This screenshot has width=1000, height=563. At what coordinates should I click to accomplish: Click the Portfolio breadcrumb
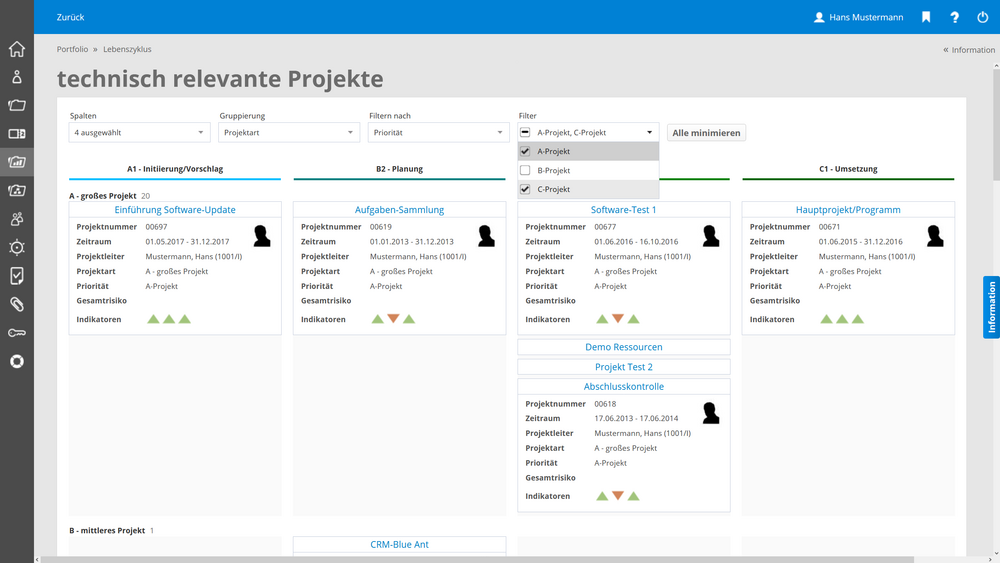pos(72,49)
